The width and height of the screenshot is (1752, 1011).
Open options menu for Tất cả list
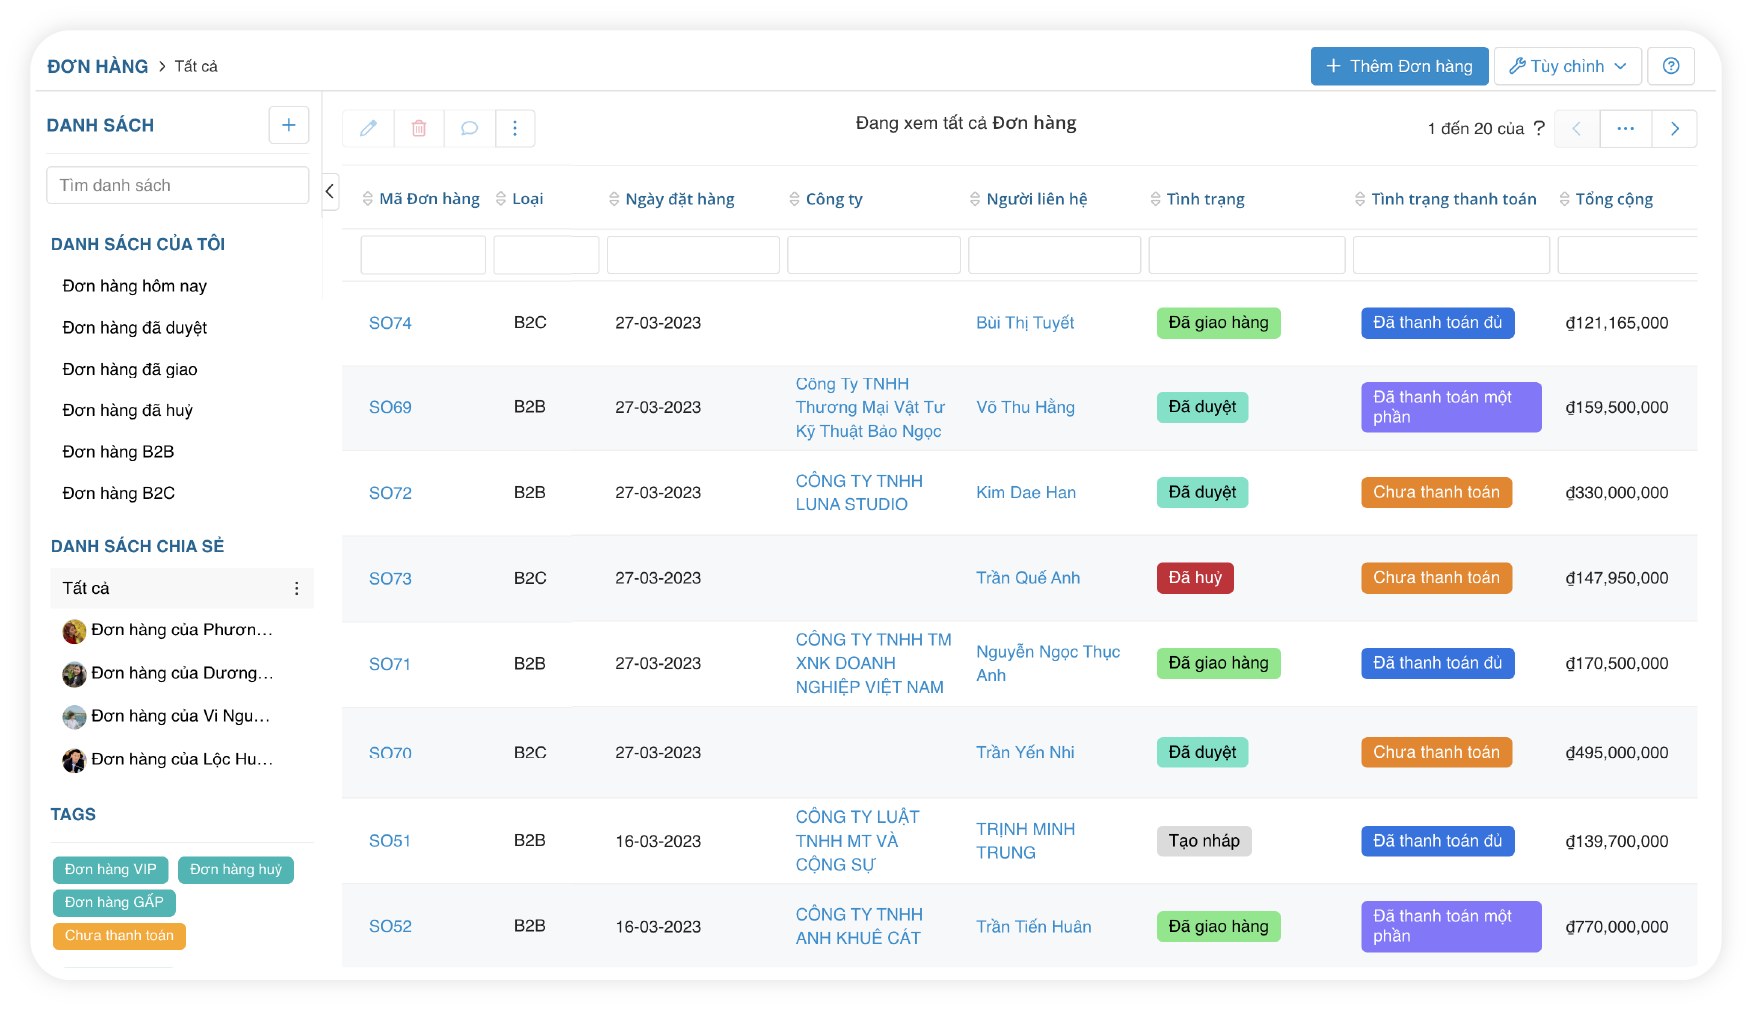(x=296, y=589)
